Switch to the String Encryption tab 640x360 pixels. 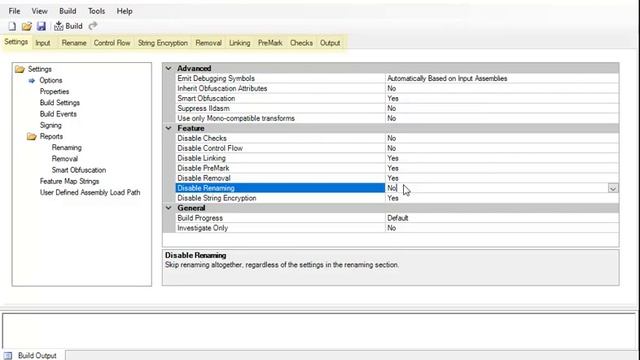[163, 43]
